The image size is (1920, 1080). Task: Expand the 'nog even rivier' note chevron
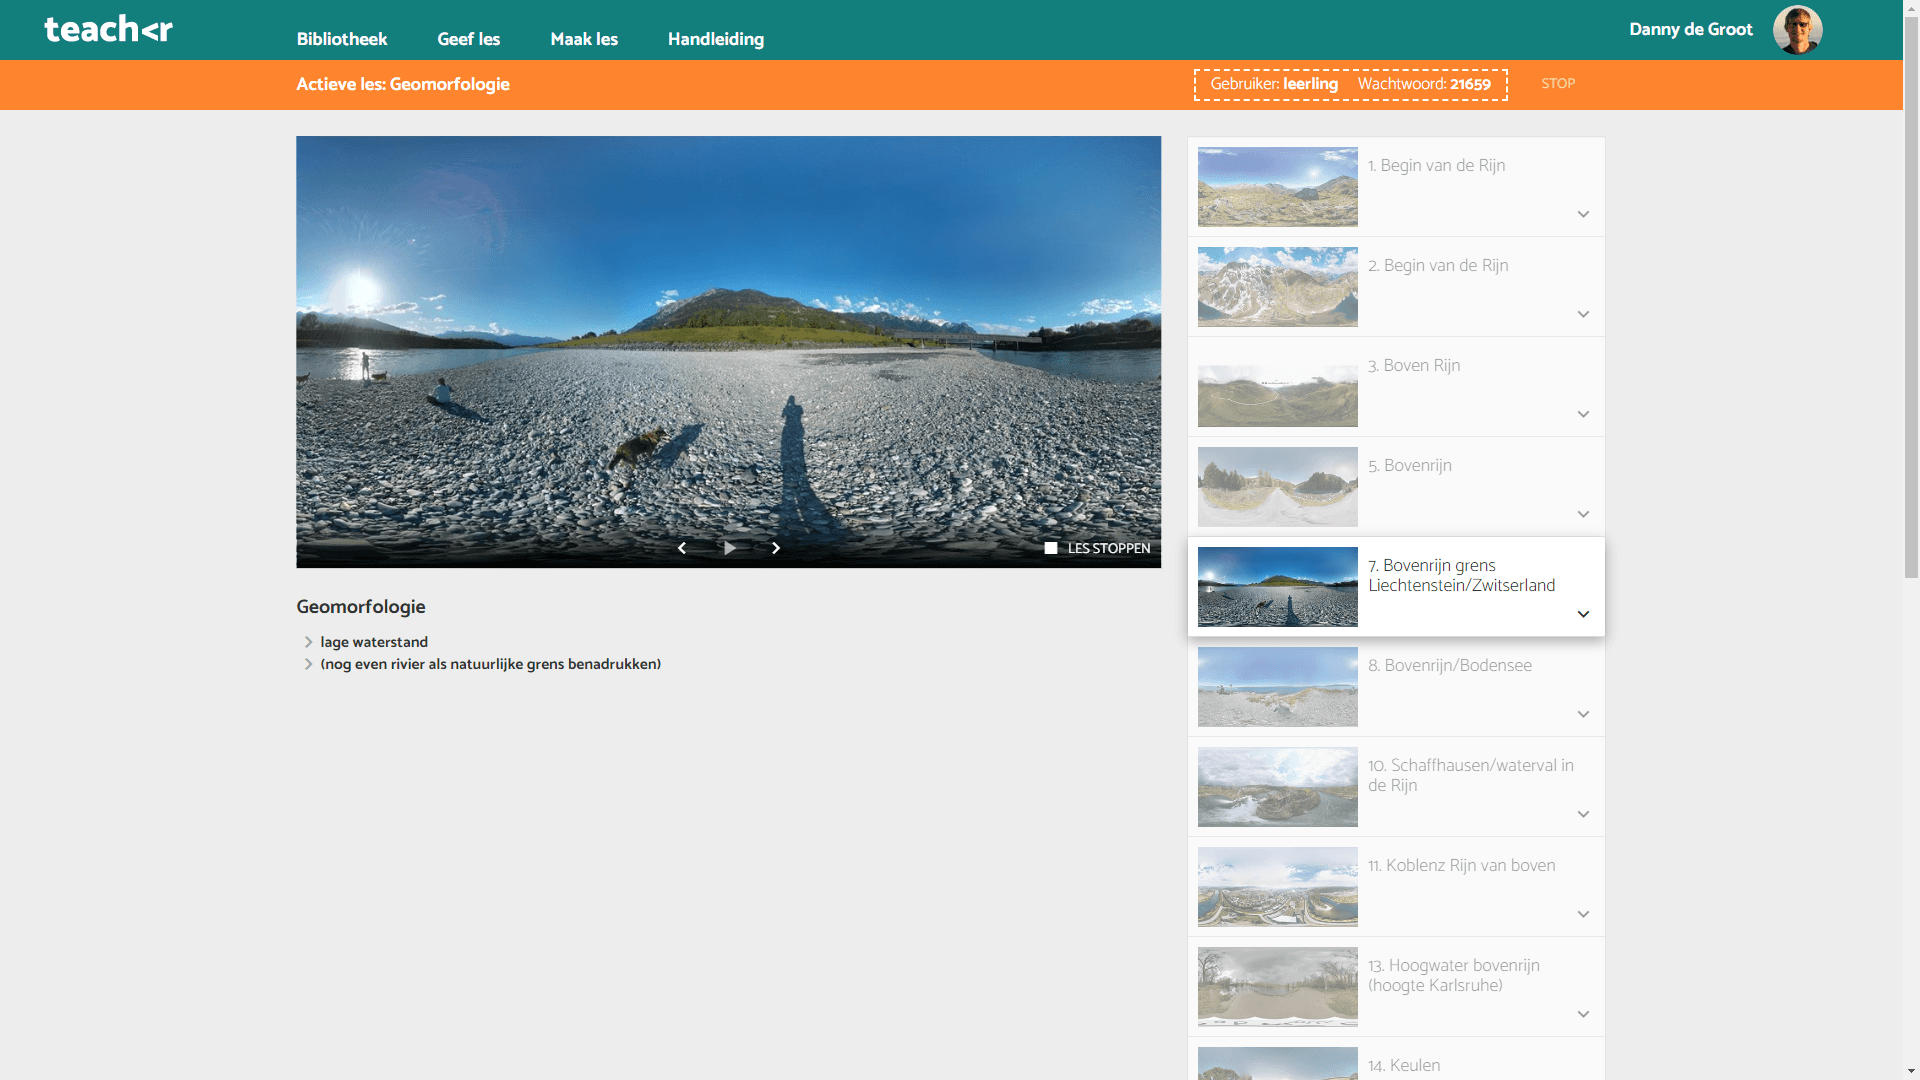pyautogui.click(x=308, y=664)
